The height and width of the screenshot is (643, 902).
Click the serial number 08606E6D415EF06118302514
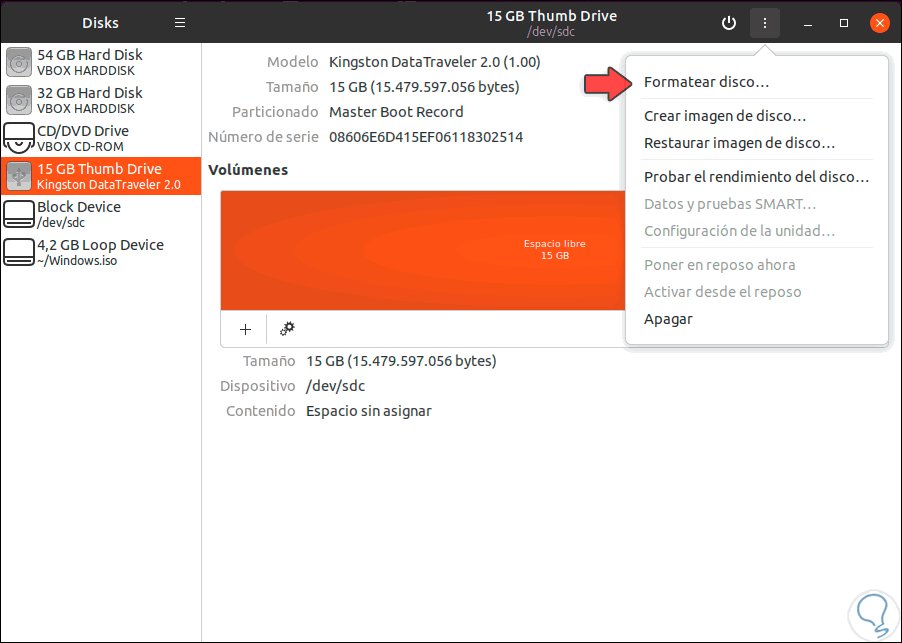tap(426, 137)
